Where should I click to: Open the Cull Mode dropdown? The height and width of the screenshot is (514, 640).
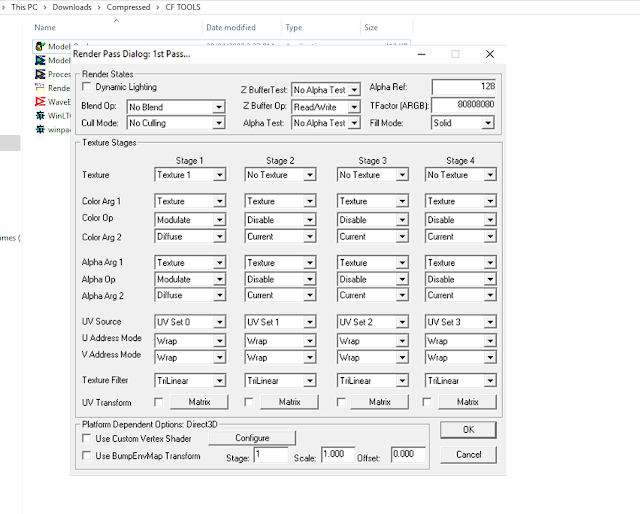[176, 123]
